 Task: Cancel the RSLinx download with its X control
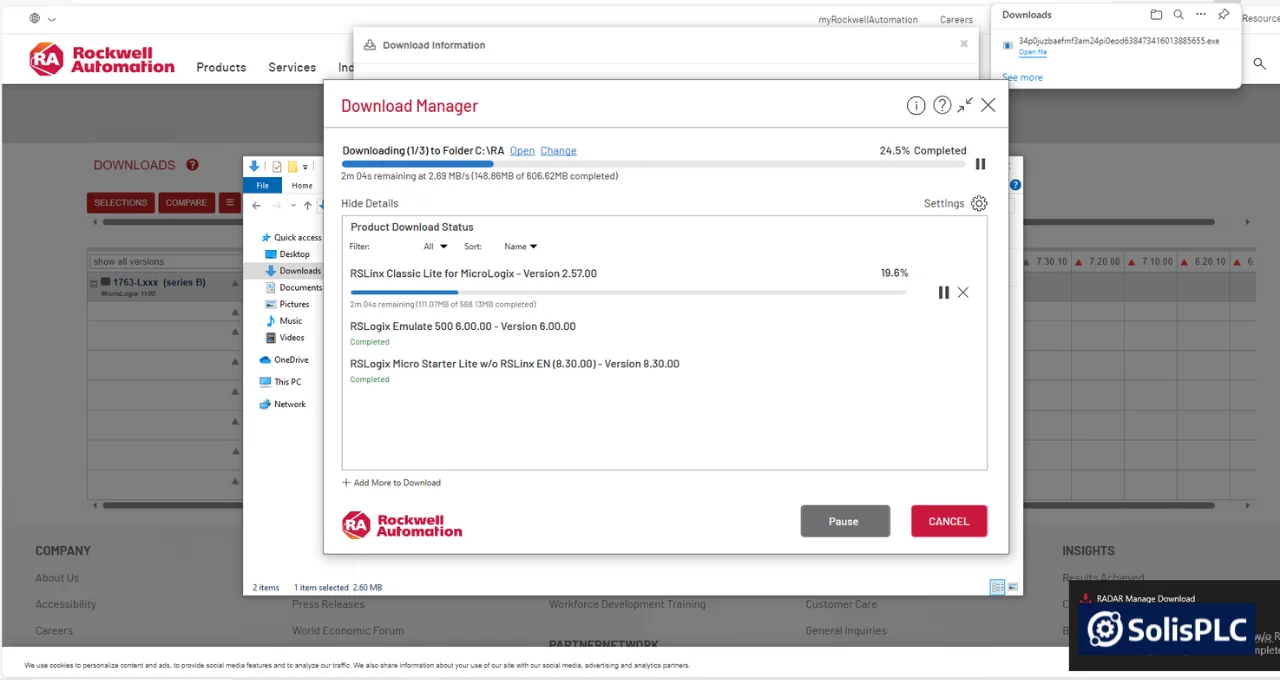pos(962,292)
